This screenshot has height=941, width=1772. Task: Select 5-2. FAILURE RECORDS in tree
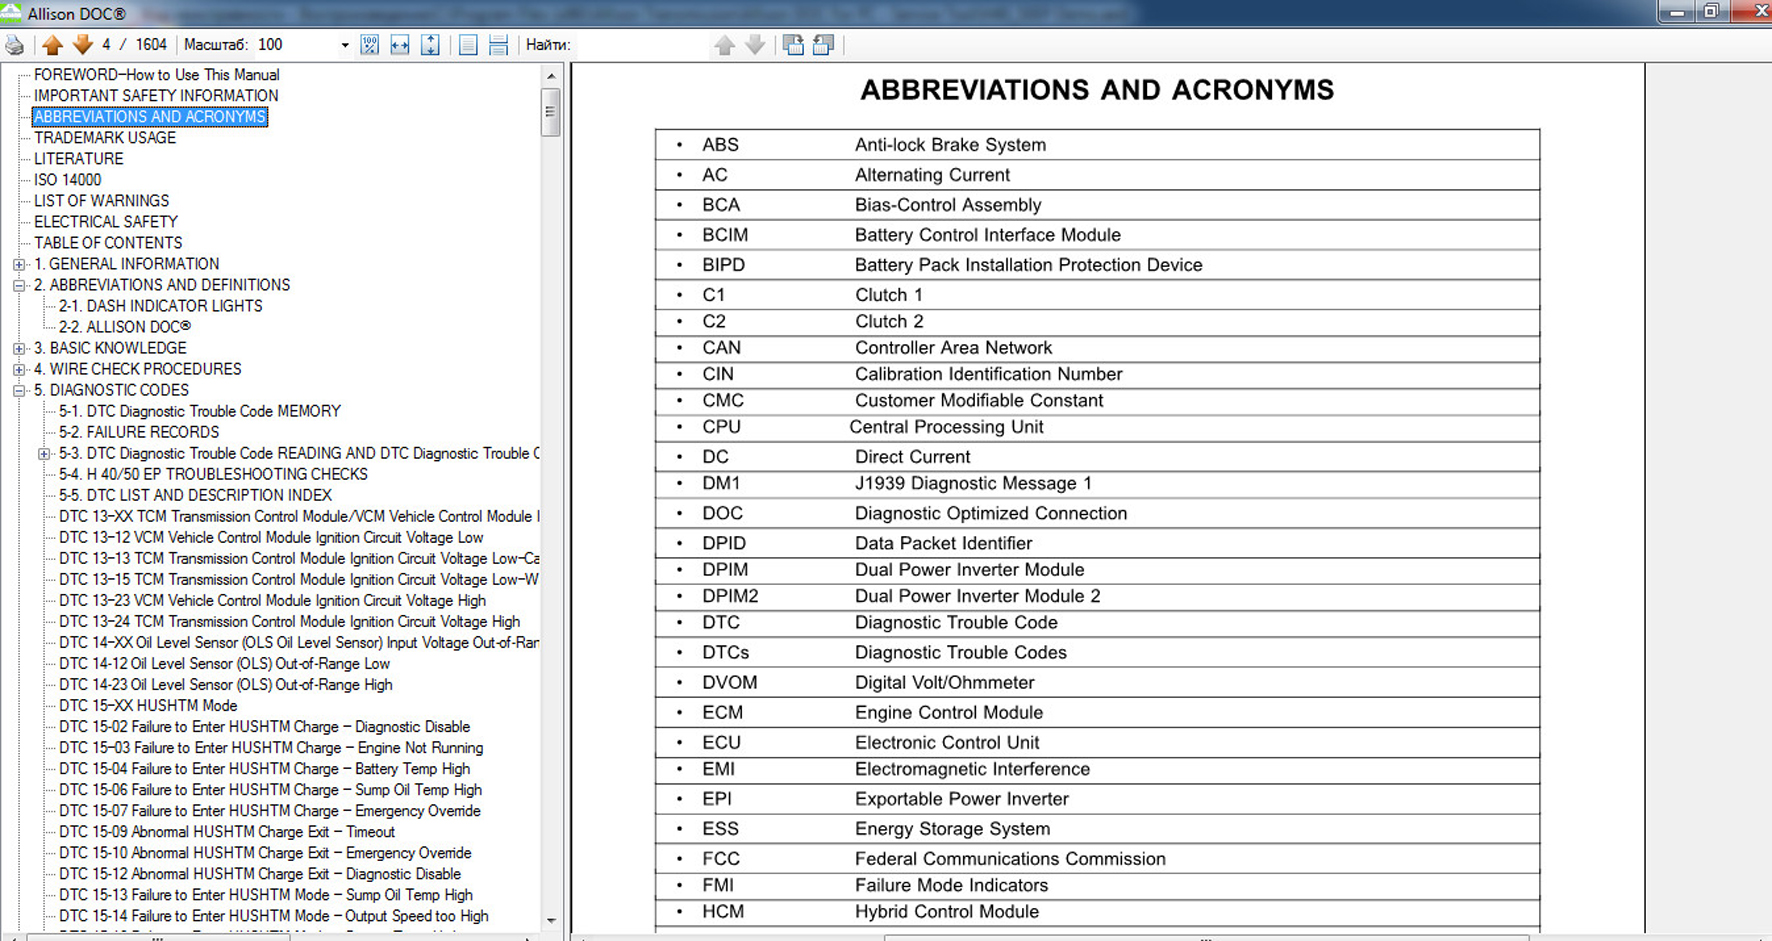click(138, 432)
